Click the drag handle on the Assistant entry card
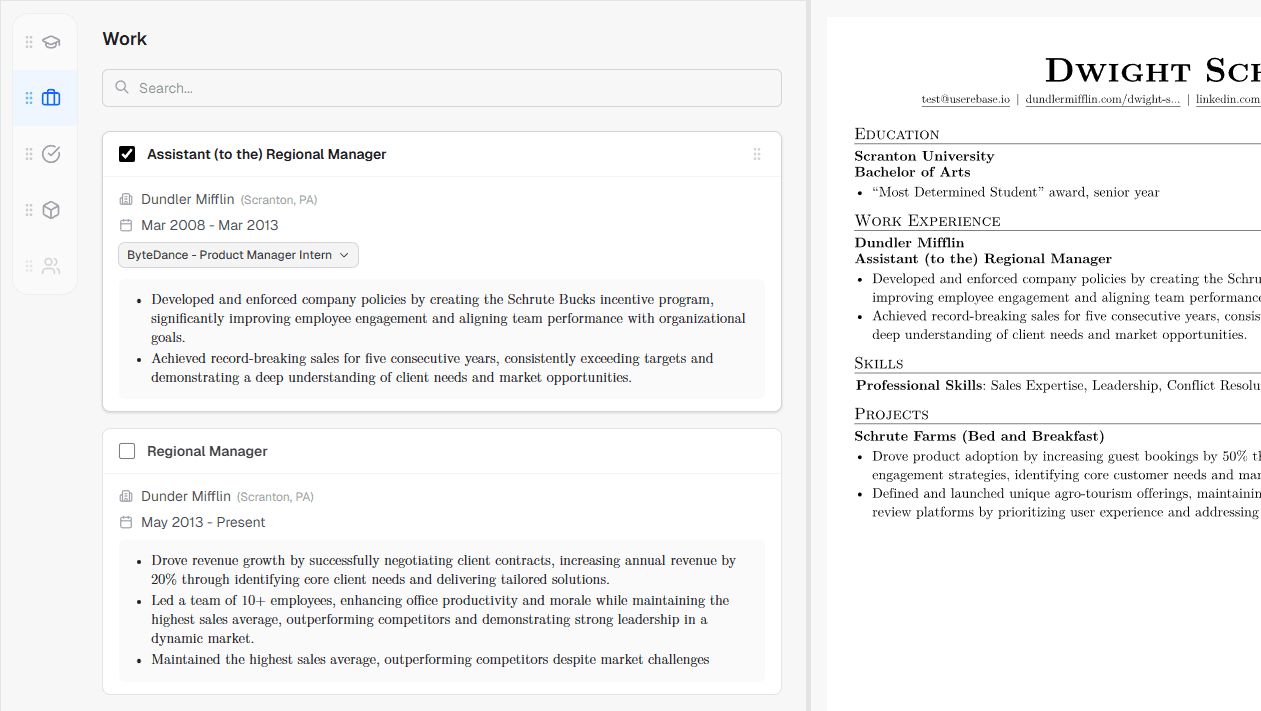The height and width of the screenshot is (711, 1261). [x=758, y=154]
